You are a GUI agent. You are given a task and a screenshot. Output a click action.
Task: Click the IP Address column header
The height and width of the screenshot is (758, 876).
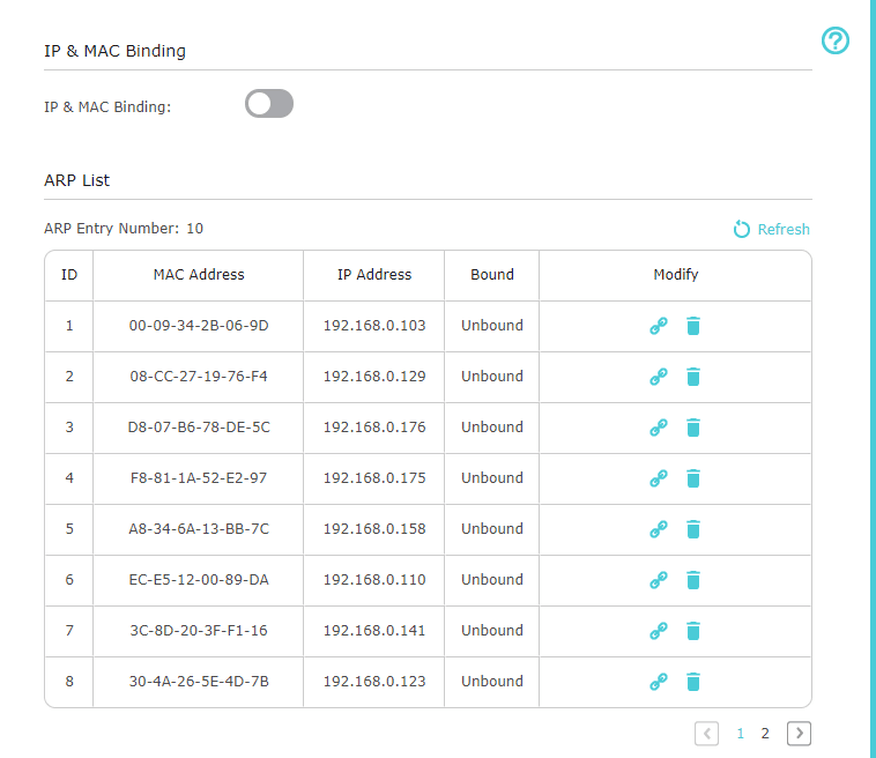click(374, 274)
